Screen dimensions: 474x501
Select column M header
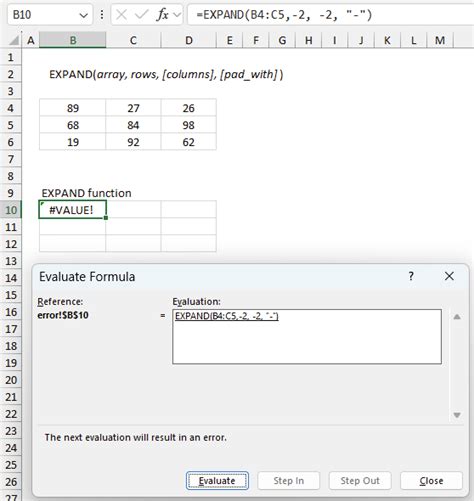click(x=440, y=40)
